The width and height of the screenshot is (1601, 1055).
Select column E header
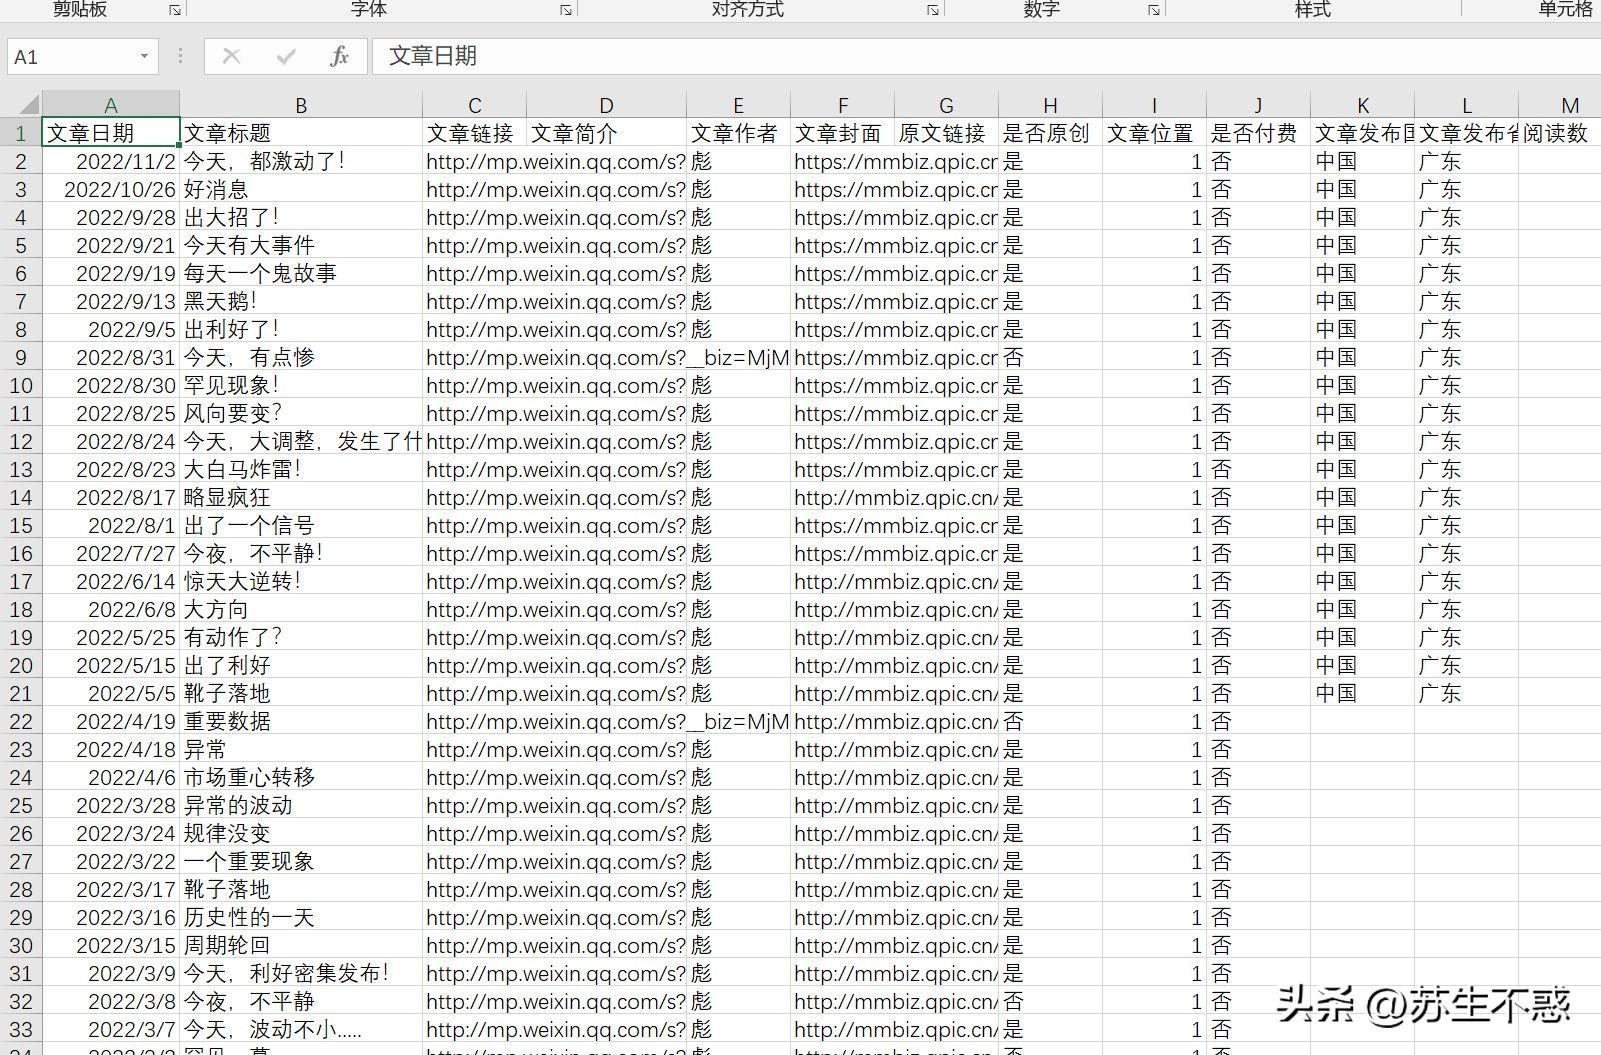click(x=738, y=105)
